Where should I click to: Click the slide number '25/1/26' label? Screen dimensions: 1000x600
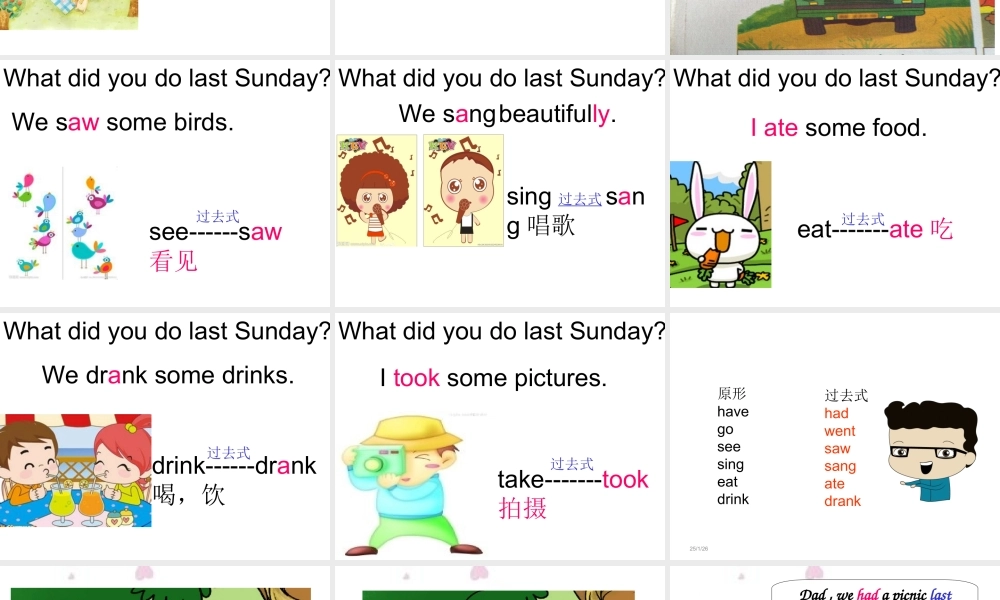pos(700,548)
